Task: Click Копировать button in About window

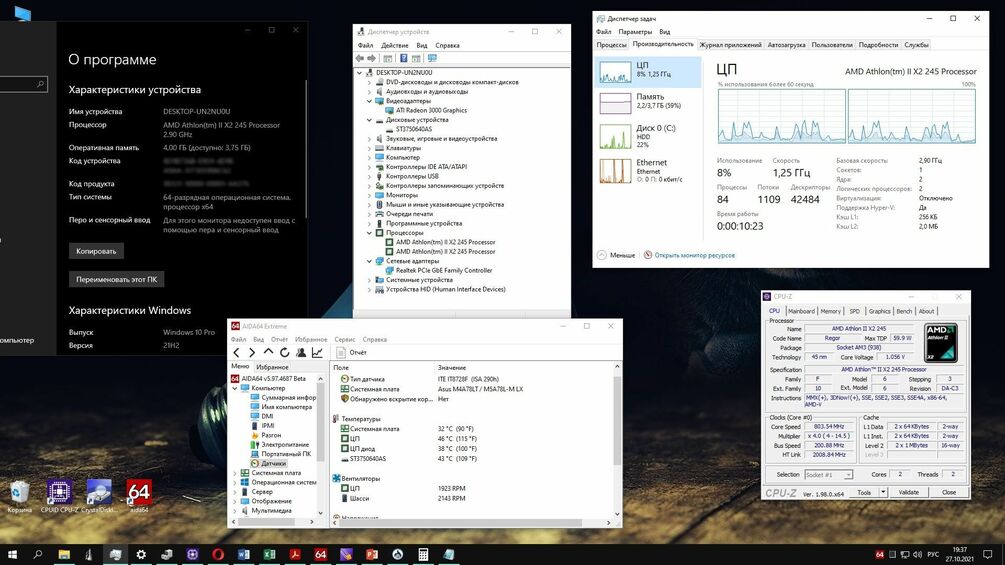Action: coord(96,251)
